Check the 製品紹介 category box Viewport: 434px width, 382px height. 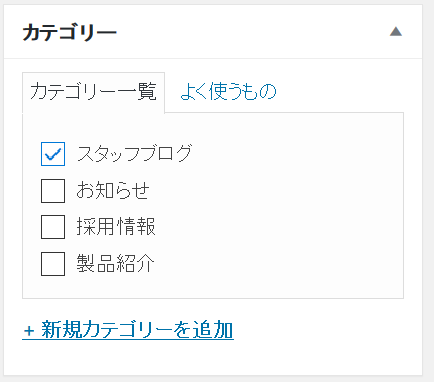pos(53,264)
